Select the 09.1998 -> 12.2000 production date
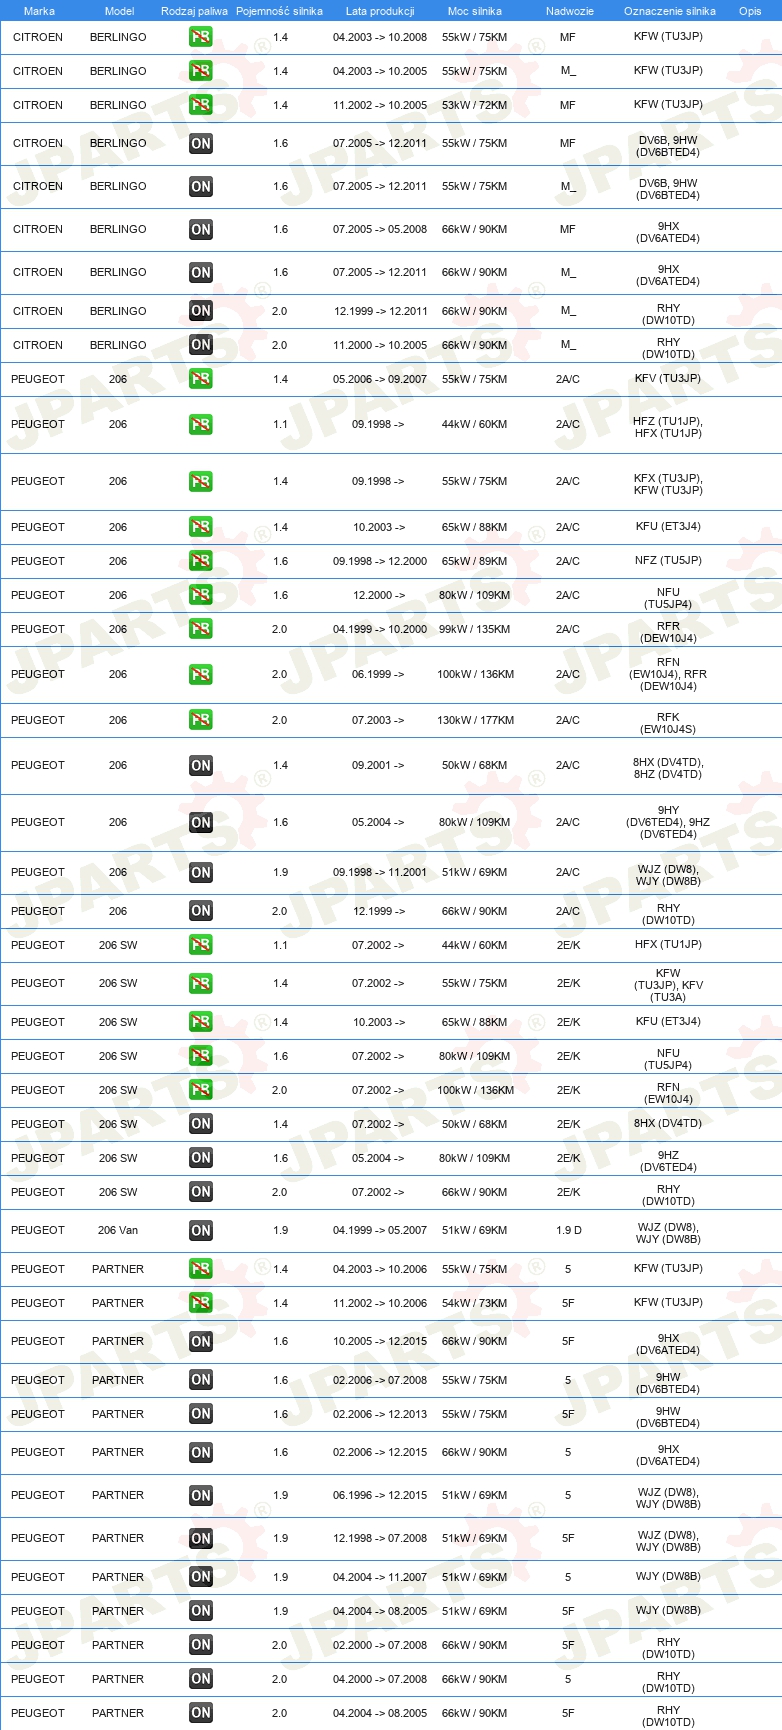The height and width of the screenshot is (1730, 782). [380, 561]
